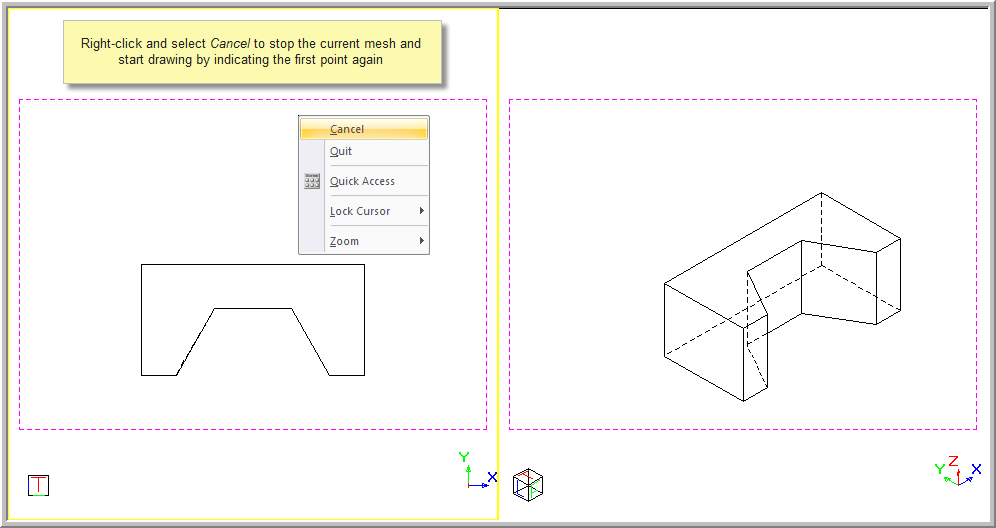
Task: Open Quick Access from the context menu
Action: tap(362, 181)
